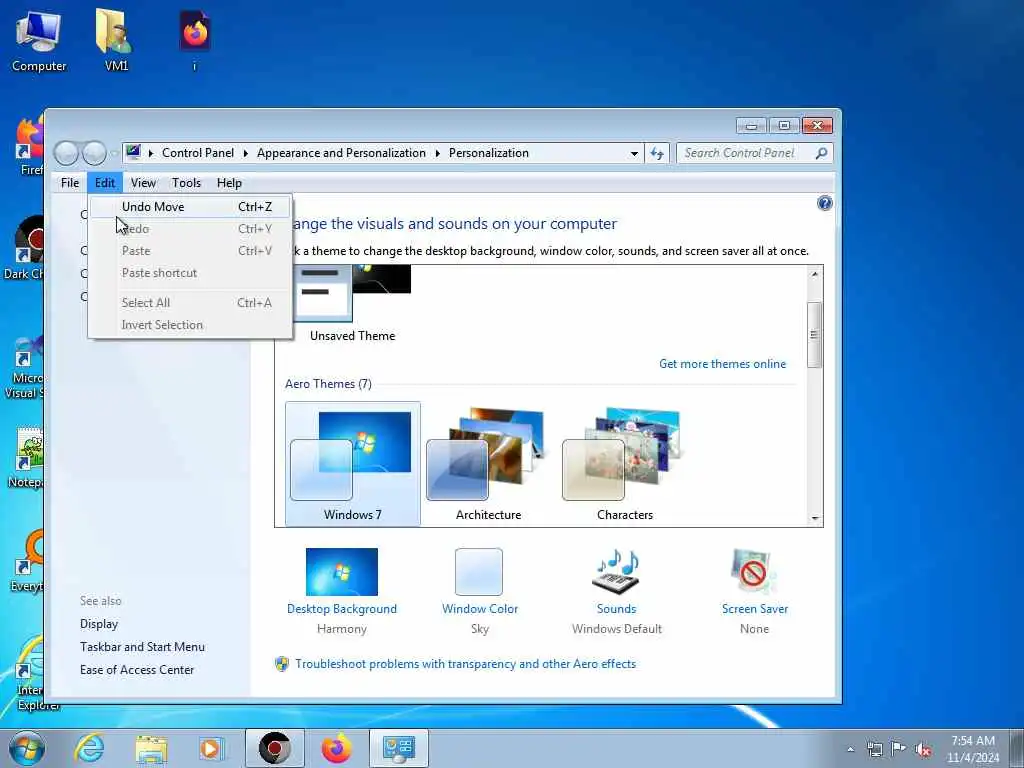Expand the arrow after Control Panel breadcrumb
Viewport: 1024px width, 768px height.
pos(246,153)
